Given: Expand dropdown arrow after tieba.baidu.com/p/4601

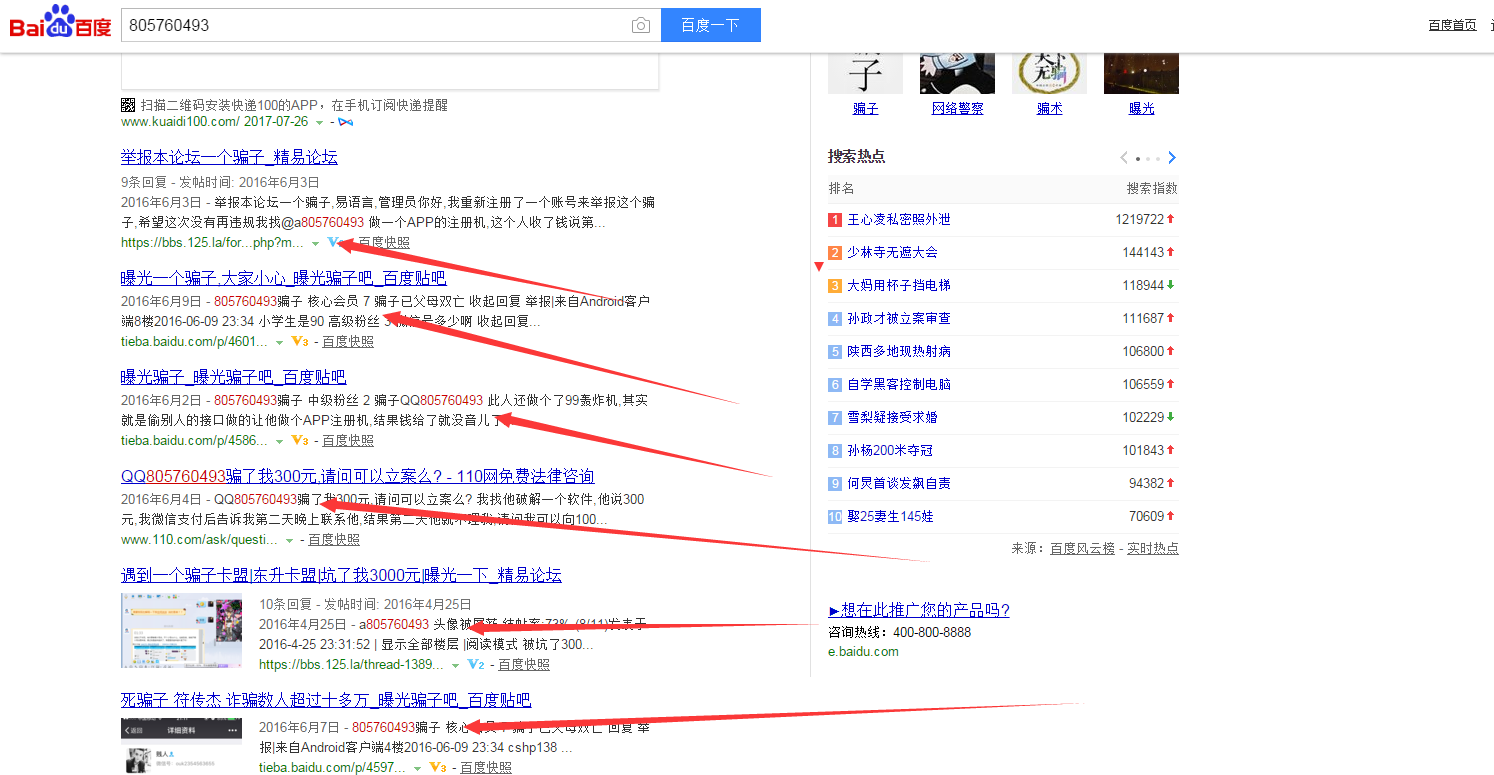Looking at the screenshot, I should pyautogui.click(x=279, y=342).
